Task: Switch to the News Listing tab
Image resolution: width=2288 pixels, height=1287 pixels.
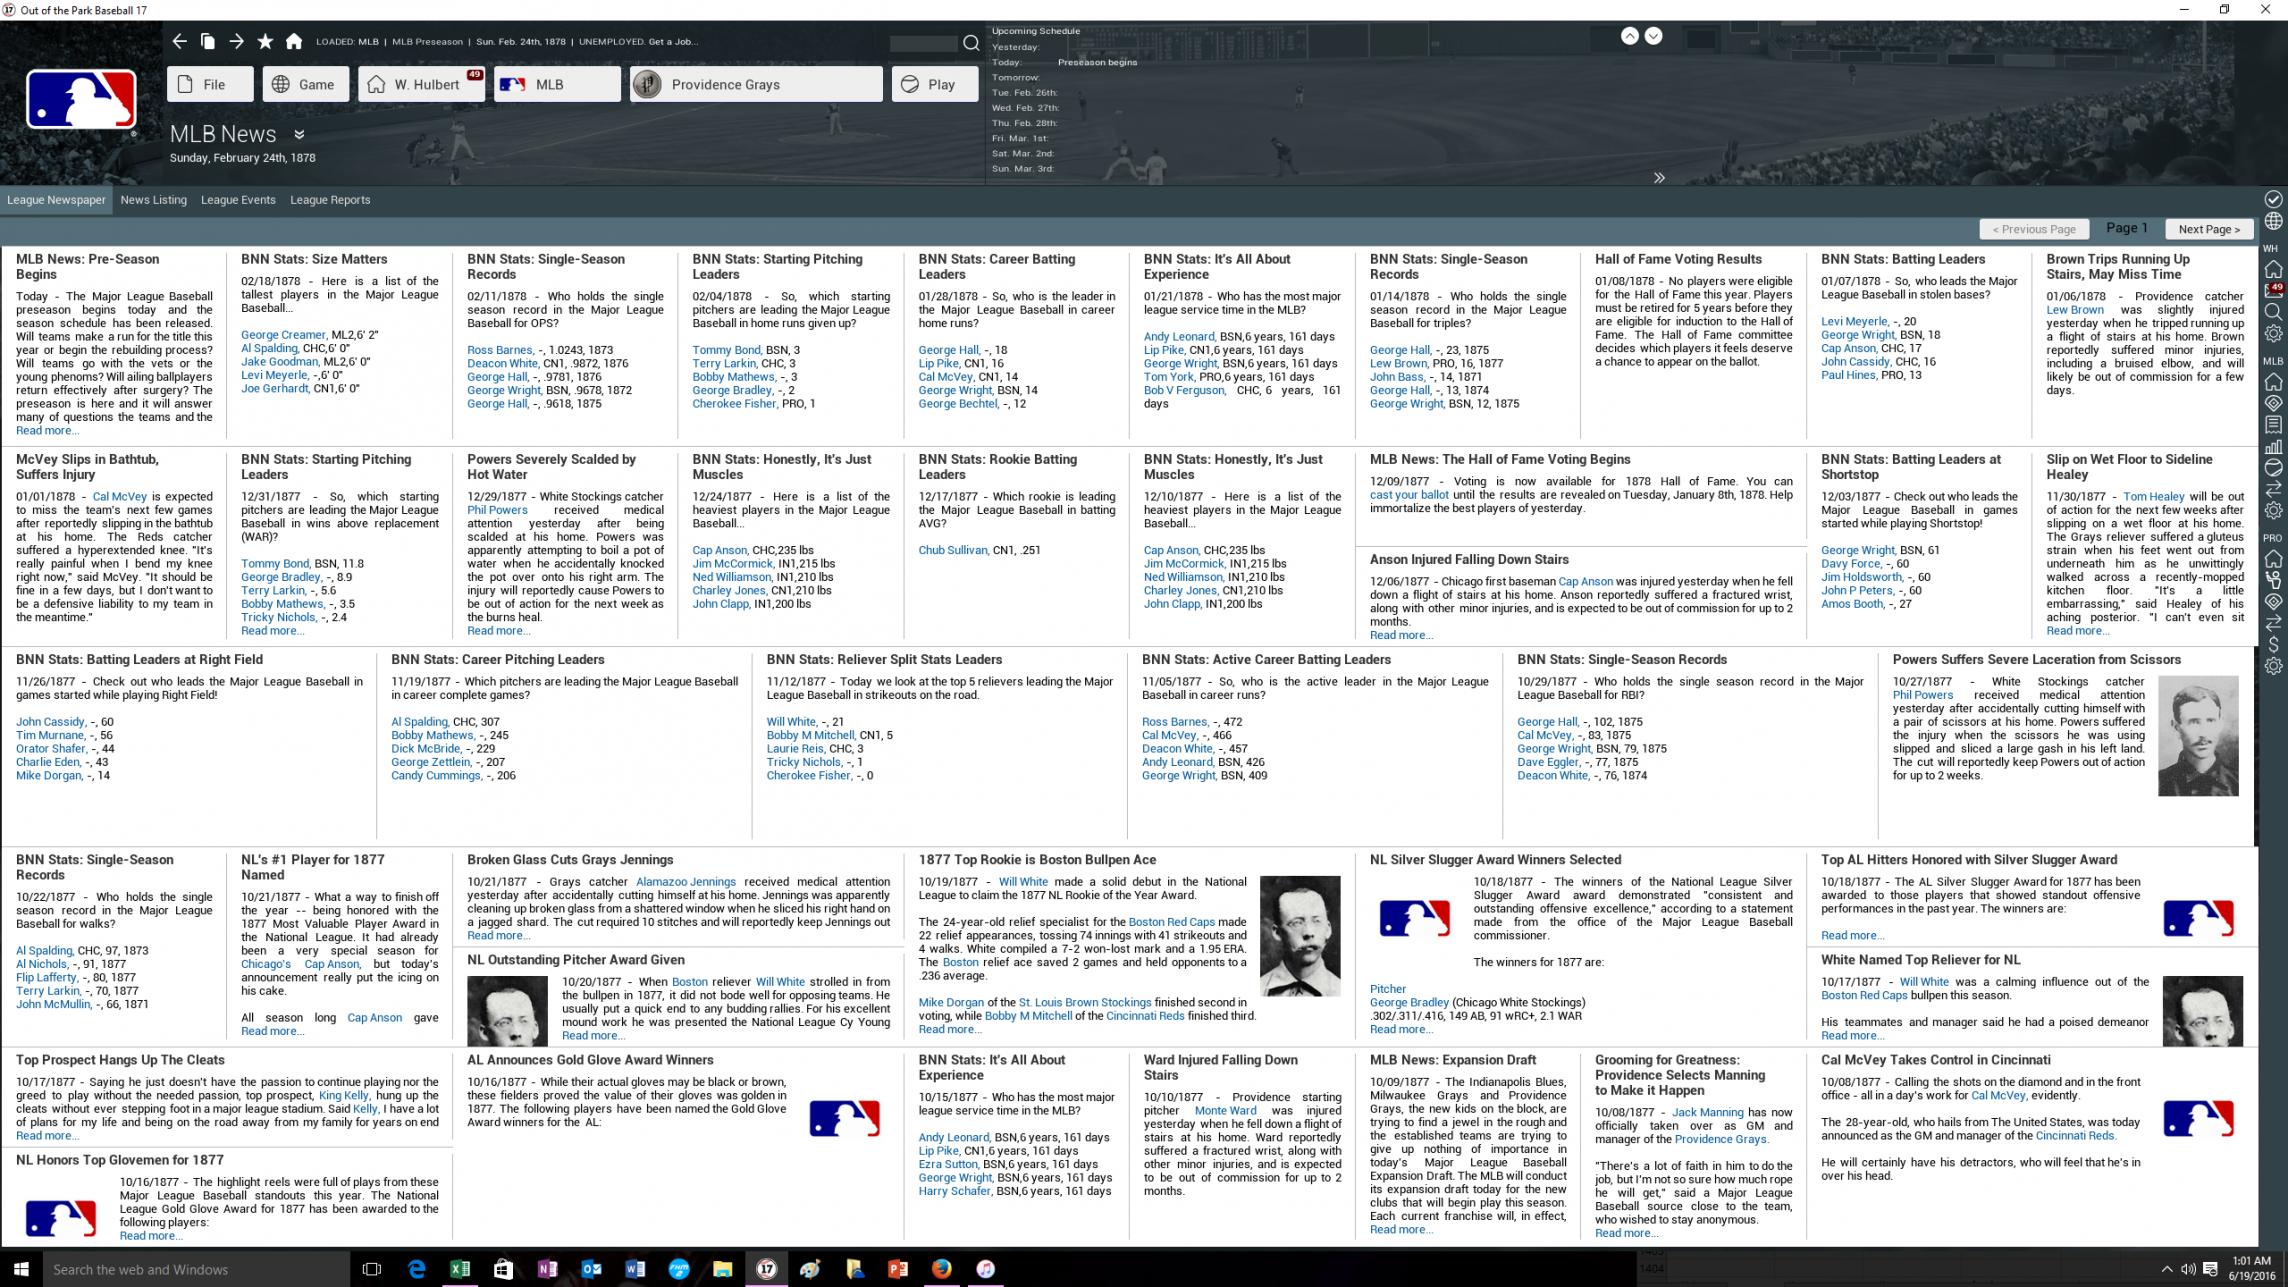Action: pyautogui.click(x=153, y=200)
